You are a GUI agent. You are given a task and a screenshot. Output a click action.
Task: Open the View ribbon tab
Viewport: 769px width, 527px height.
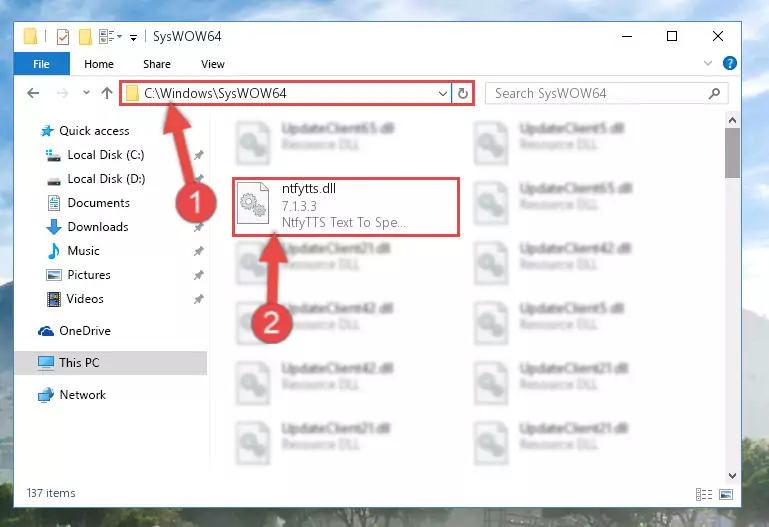(213, 64)
